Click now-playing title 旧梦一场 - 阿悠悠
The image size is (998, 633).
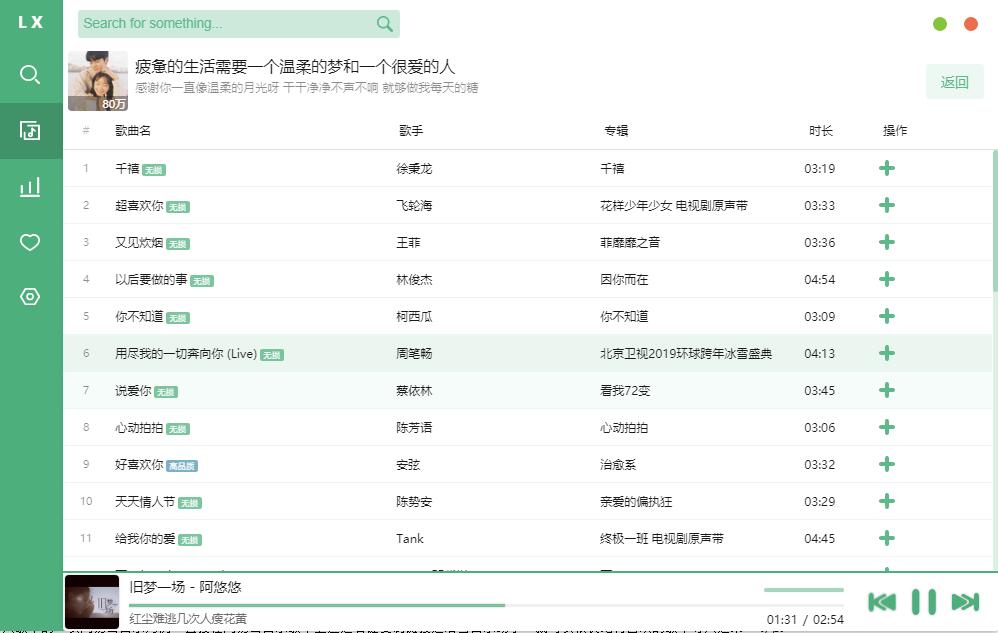[x=185, y=587]
